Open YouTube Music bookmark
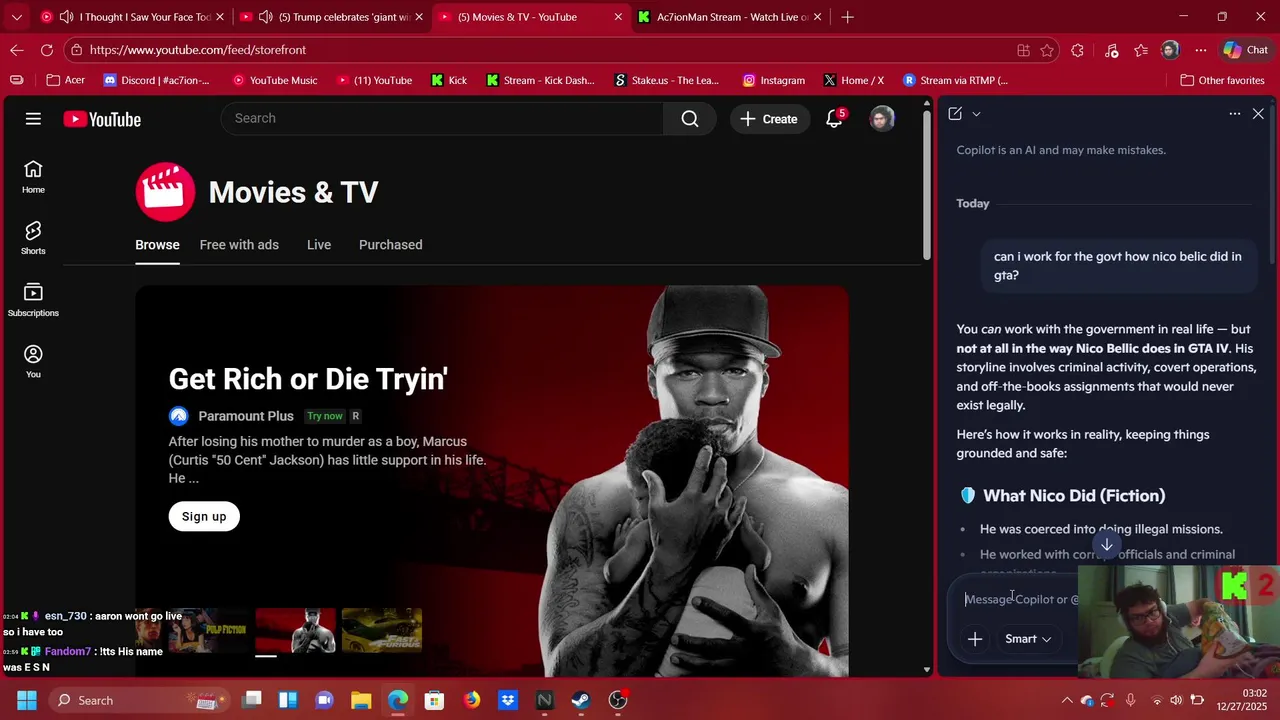1280x720 pixels. [x=275, y=80]
